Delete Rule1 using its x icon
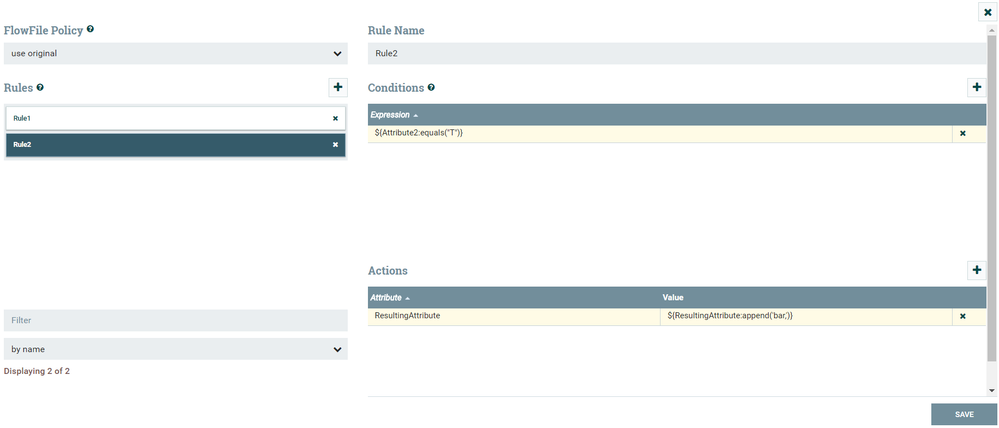Image resolution: width=999 pixels, height=428 pixels. 335,118
